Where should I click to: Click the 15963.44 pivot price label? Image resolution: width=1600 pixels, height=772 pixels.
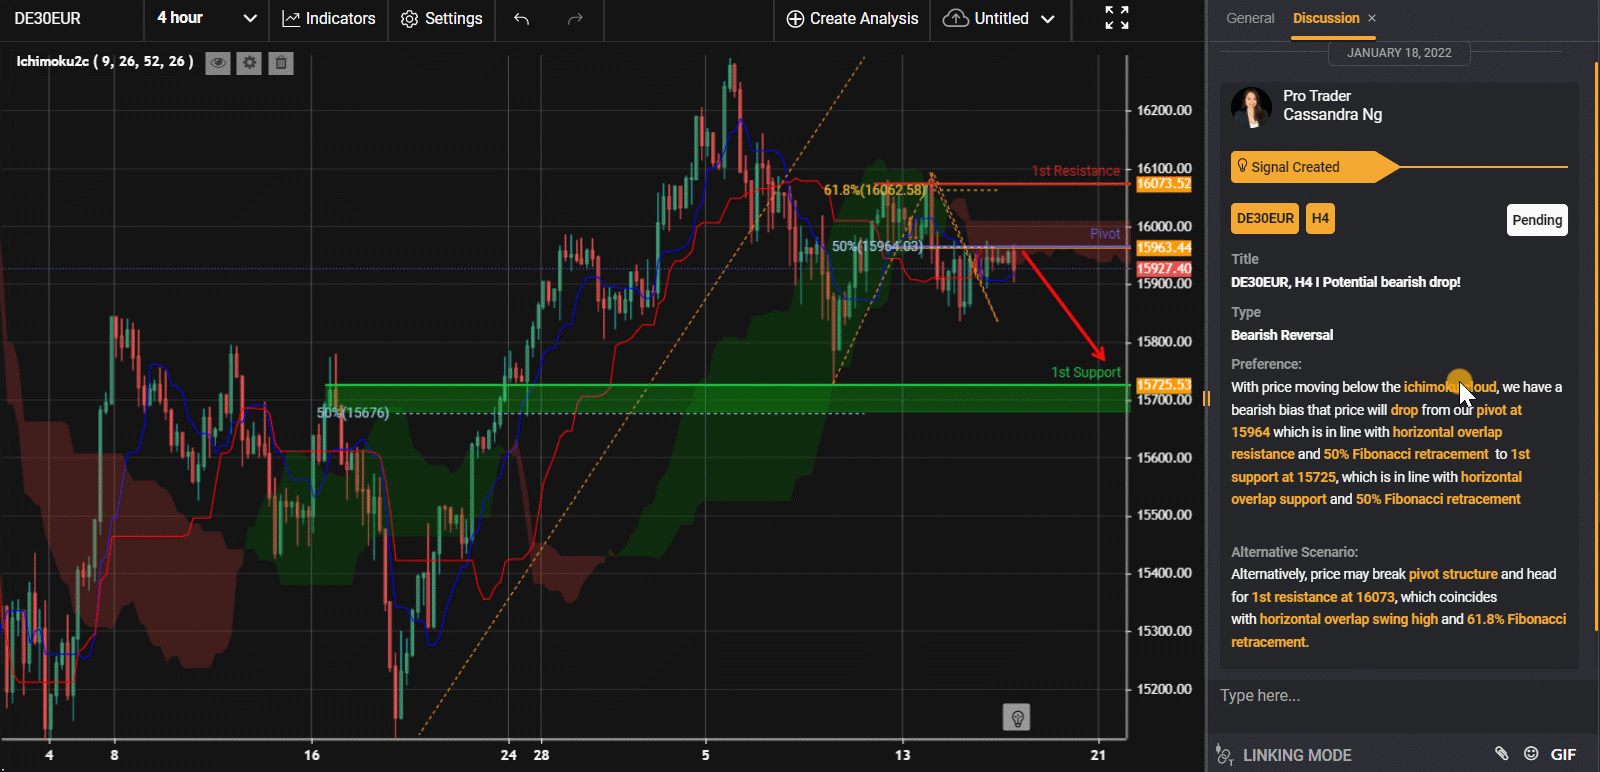(x=1164, y=247)
